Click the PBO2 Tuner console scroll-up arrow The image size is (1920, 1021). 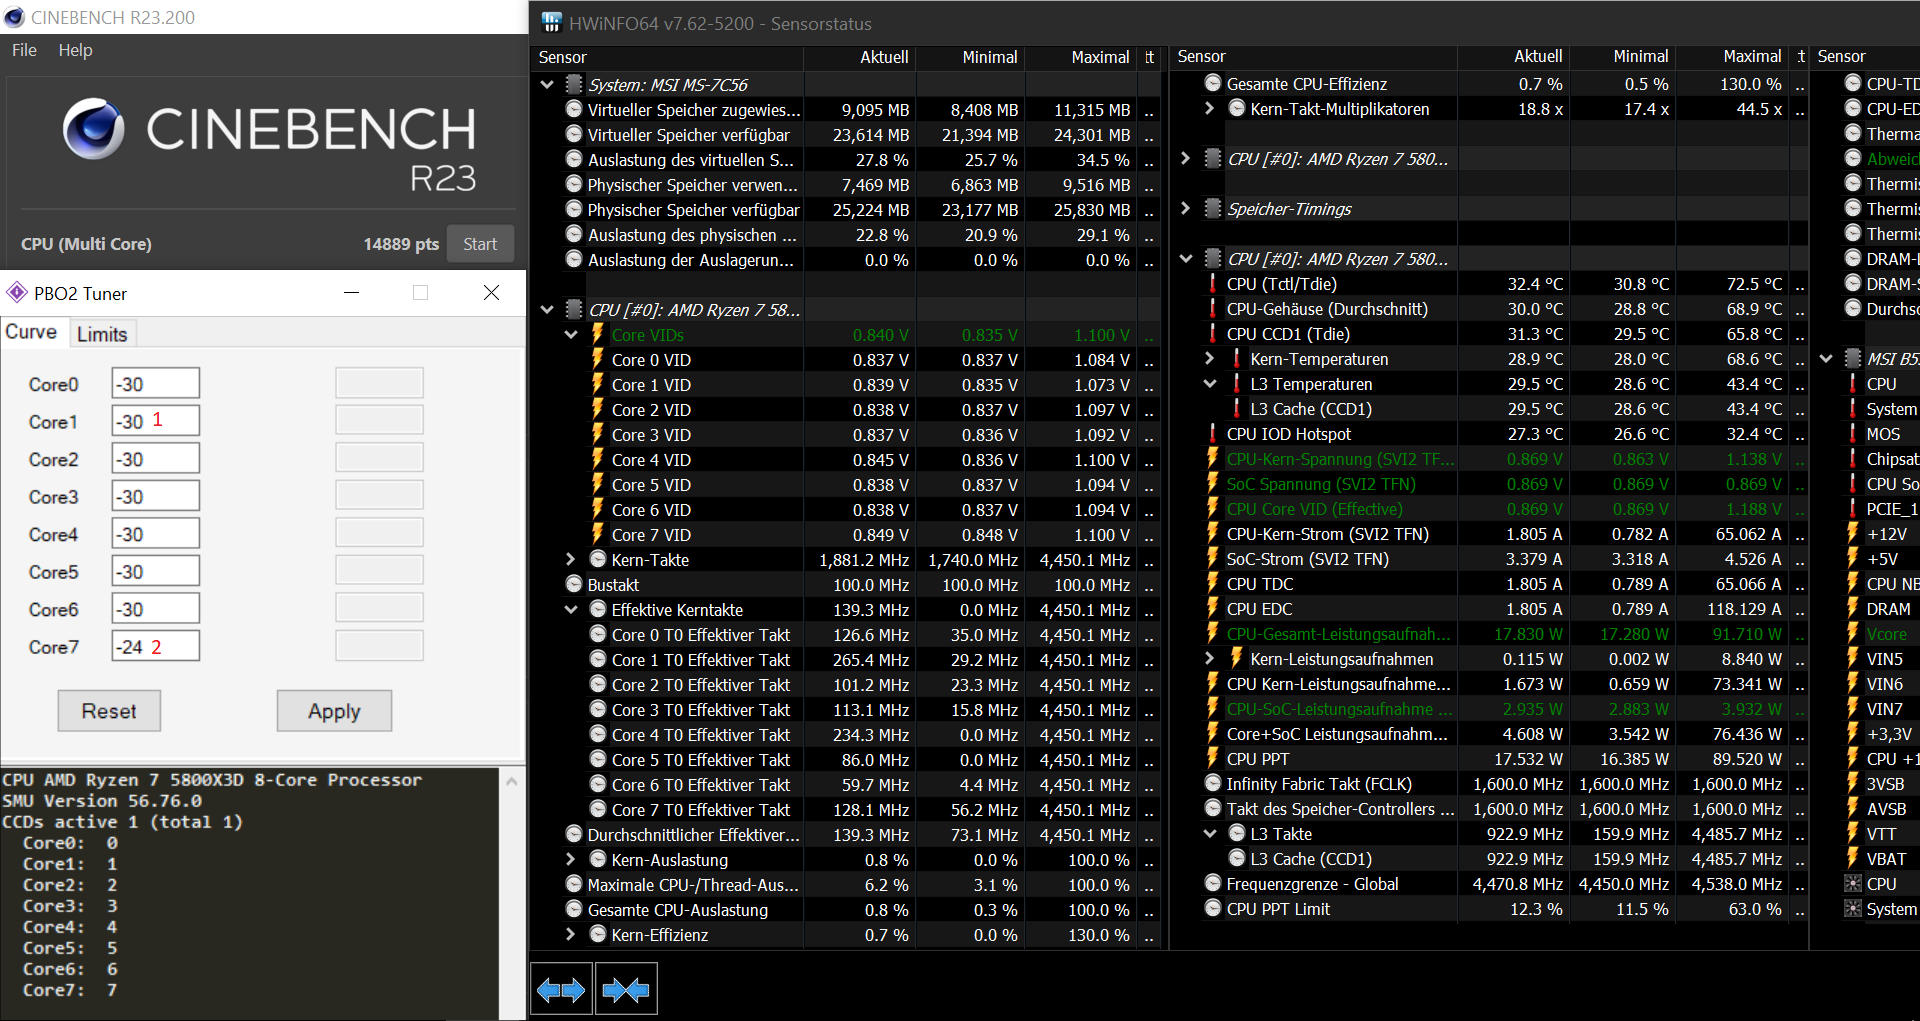pos(512,781)
